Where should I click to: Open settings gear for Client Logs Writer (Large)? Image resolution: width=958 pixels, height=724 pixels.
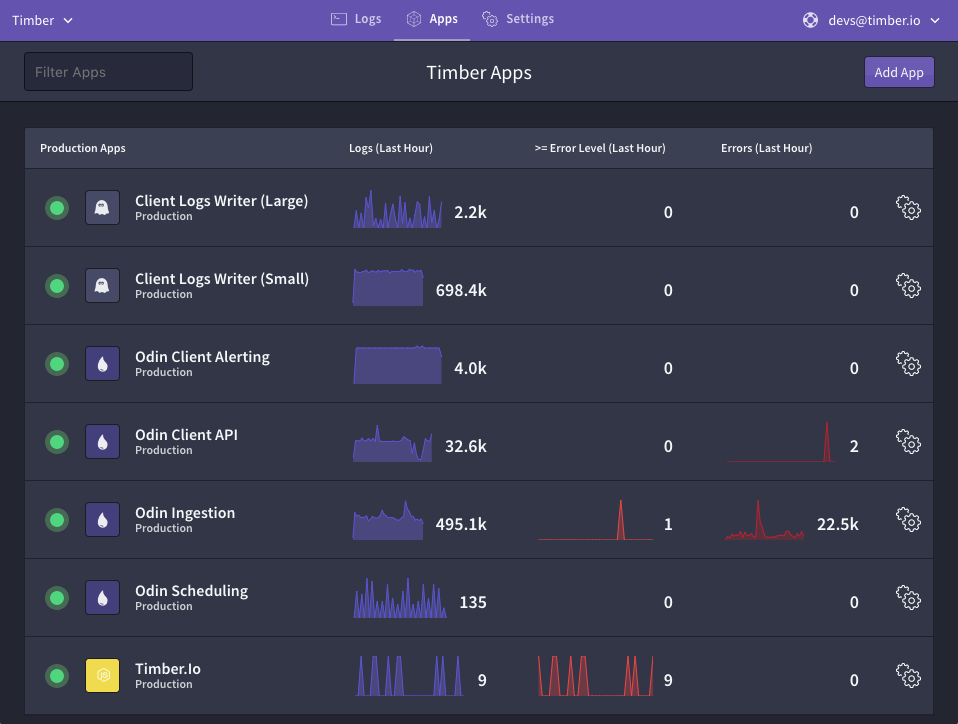click(x=908, y=208)
